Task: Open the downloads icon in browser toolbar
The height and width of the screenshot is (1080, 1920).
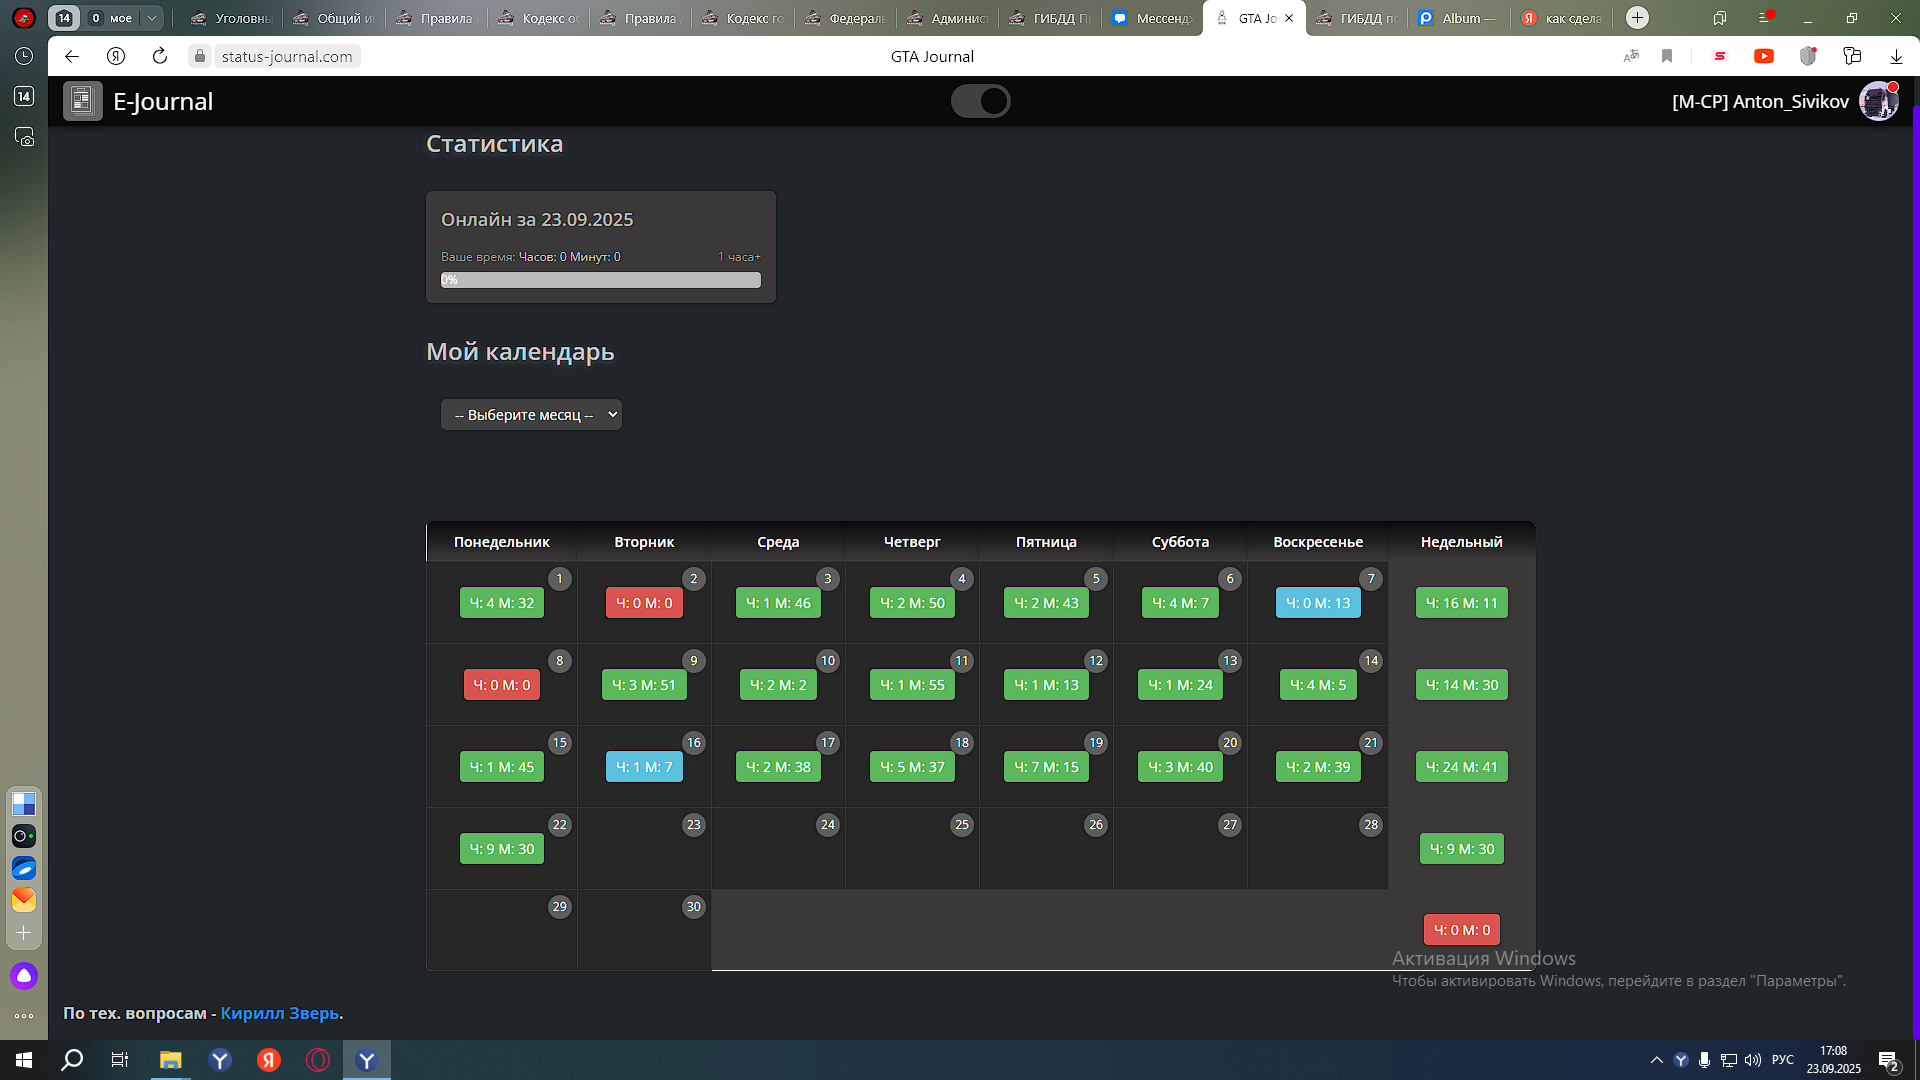Action: coord(1896,56)
